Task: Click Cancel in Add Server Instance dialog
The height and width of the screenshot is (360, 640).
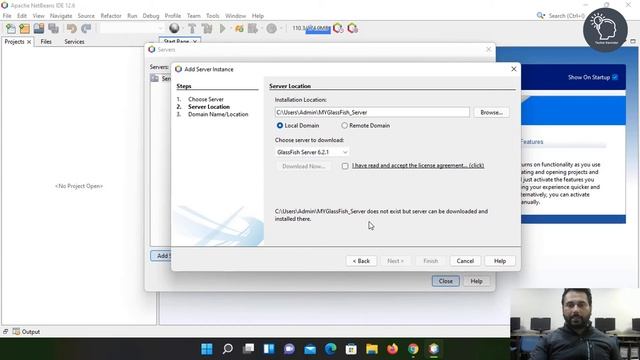Action: point(465,261)
